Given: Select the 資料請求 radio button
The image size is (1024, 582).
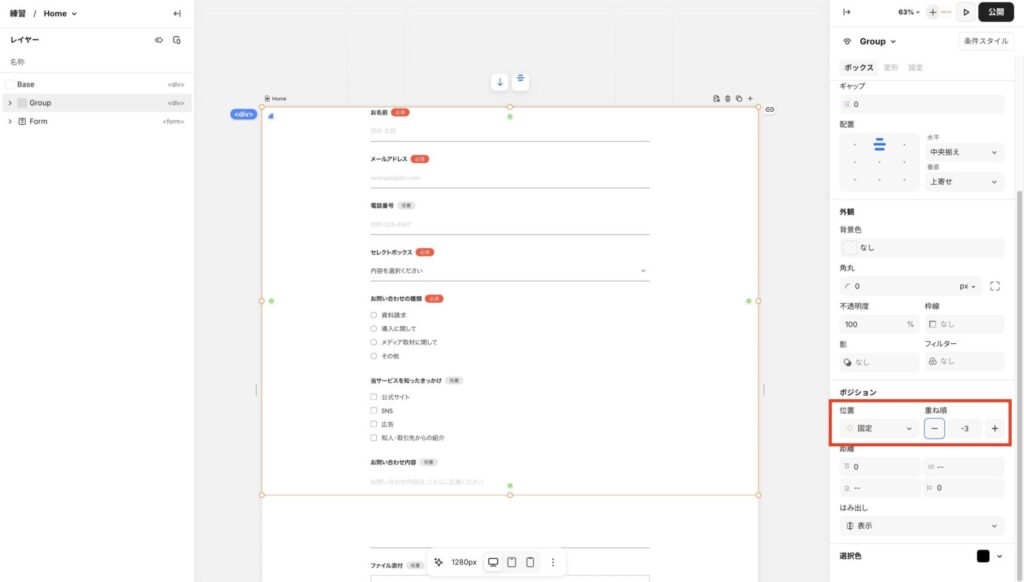Looking at the screenshot, I should pos(374,315).
